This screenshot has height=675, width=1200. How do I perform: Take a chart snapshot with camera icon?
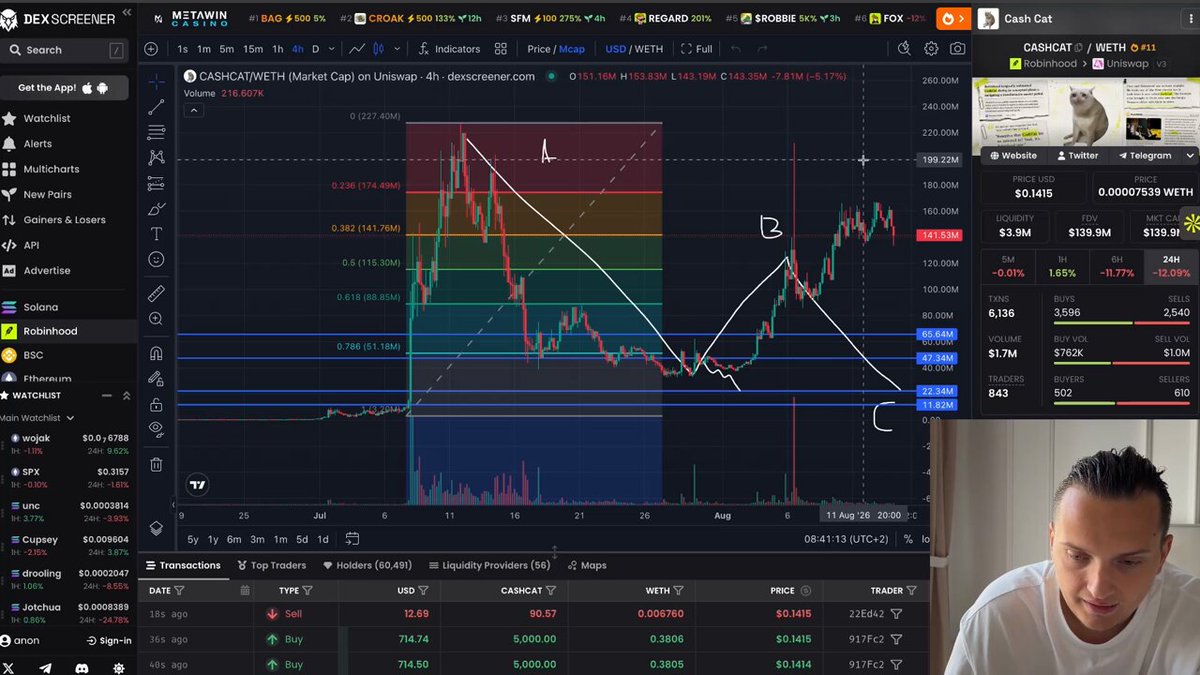[958, 49]
